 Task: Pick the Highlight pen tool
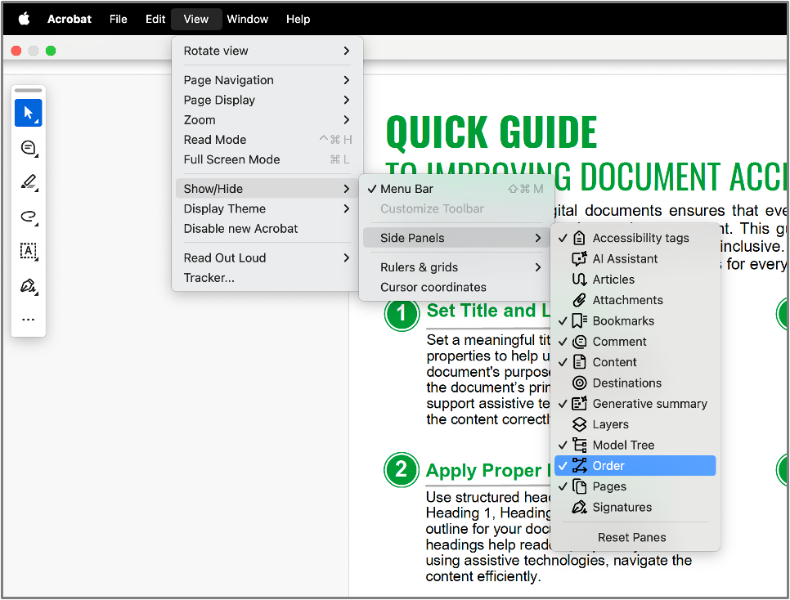[x=28, y=182]
